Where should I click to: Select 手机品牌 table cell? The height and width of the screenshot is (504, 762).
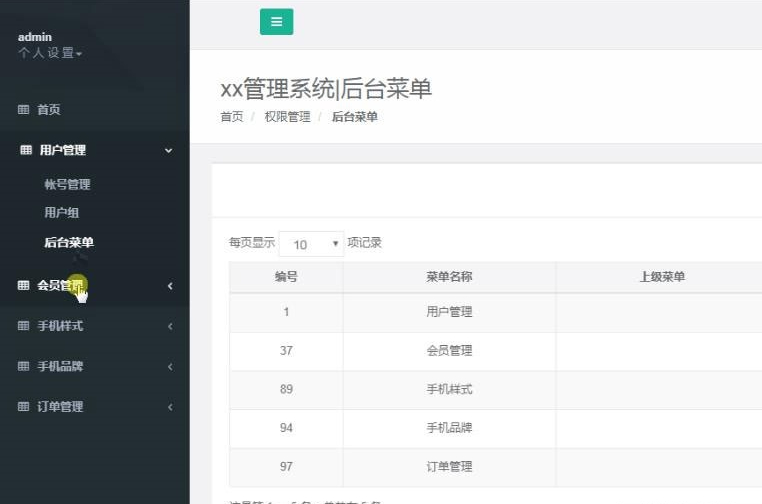click(x=450, y=428)
